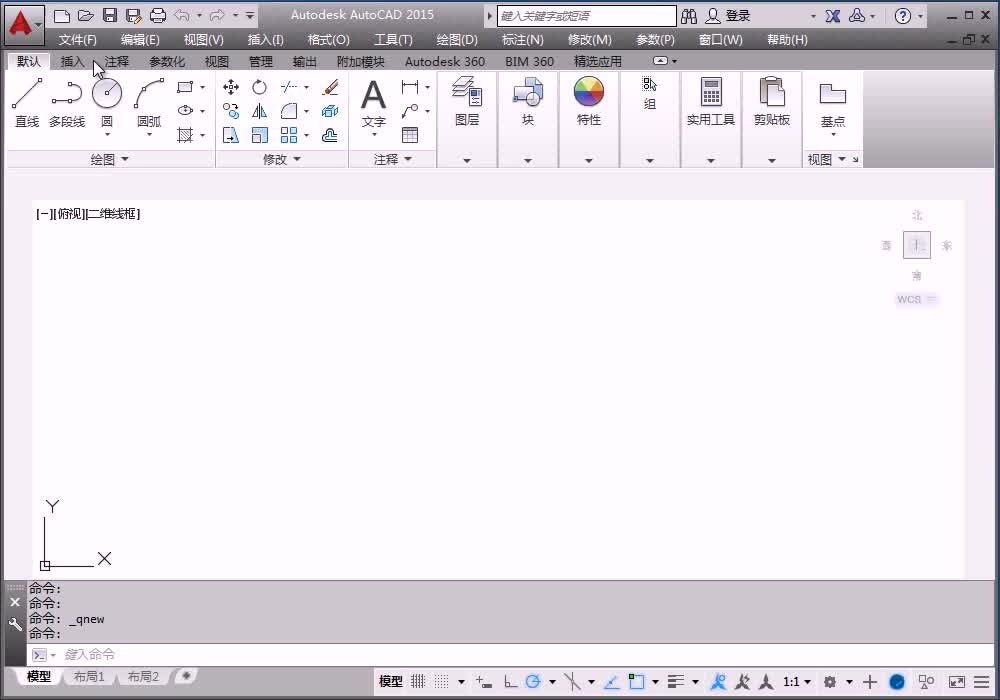This screenshot has width=1000, height=700.
Task: Select the Move tool in 修改 panel
Action: pos(231,87)
